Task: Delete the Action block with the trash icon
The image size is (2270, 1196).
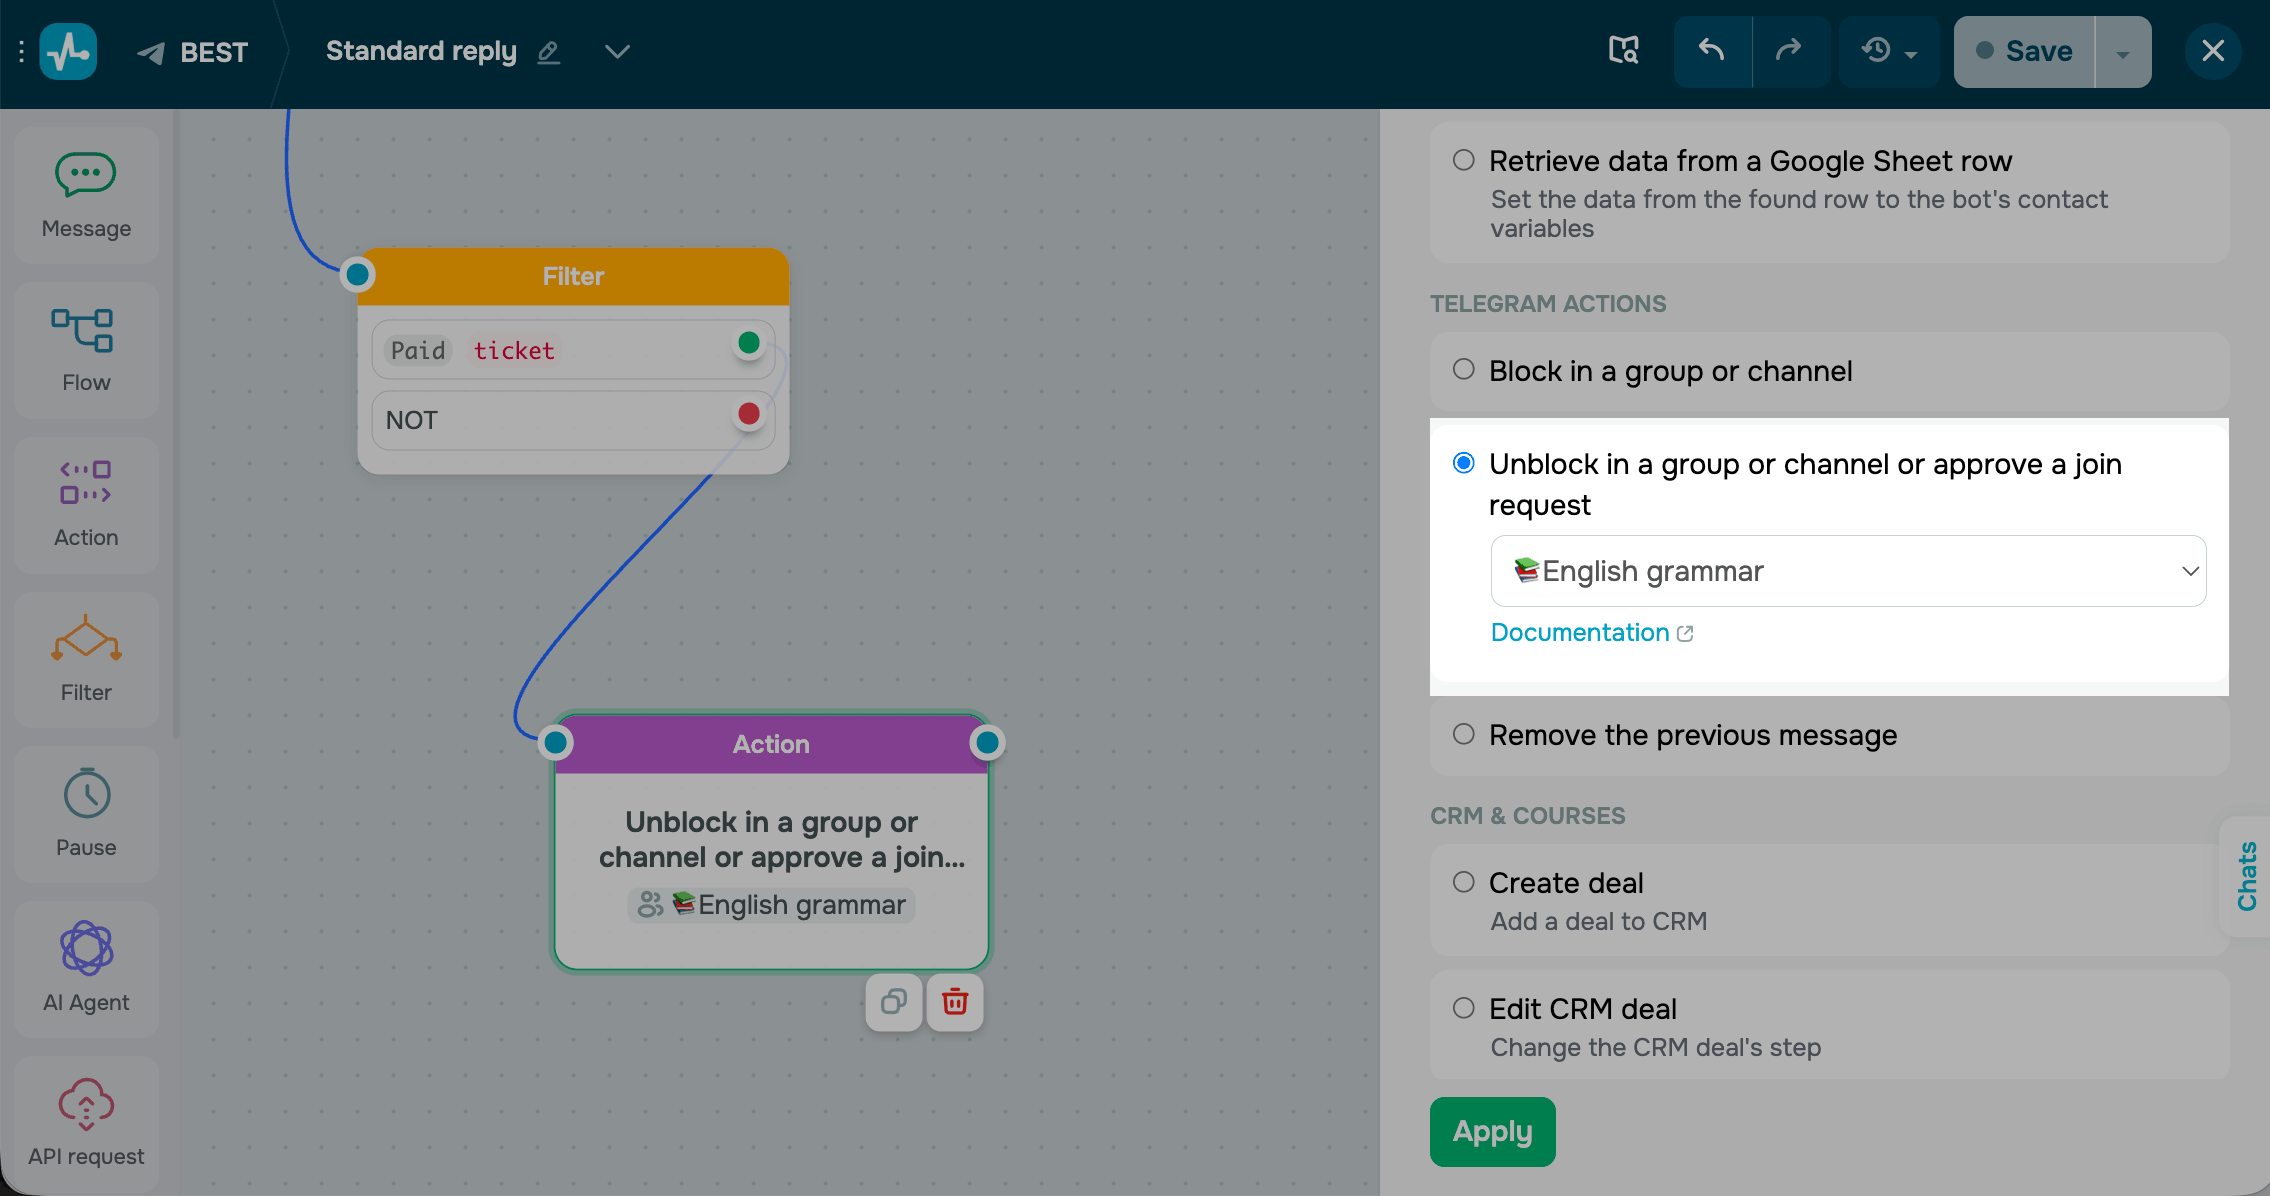Action: (x=955, y=1002)
